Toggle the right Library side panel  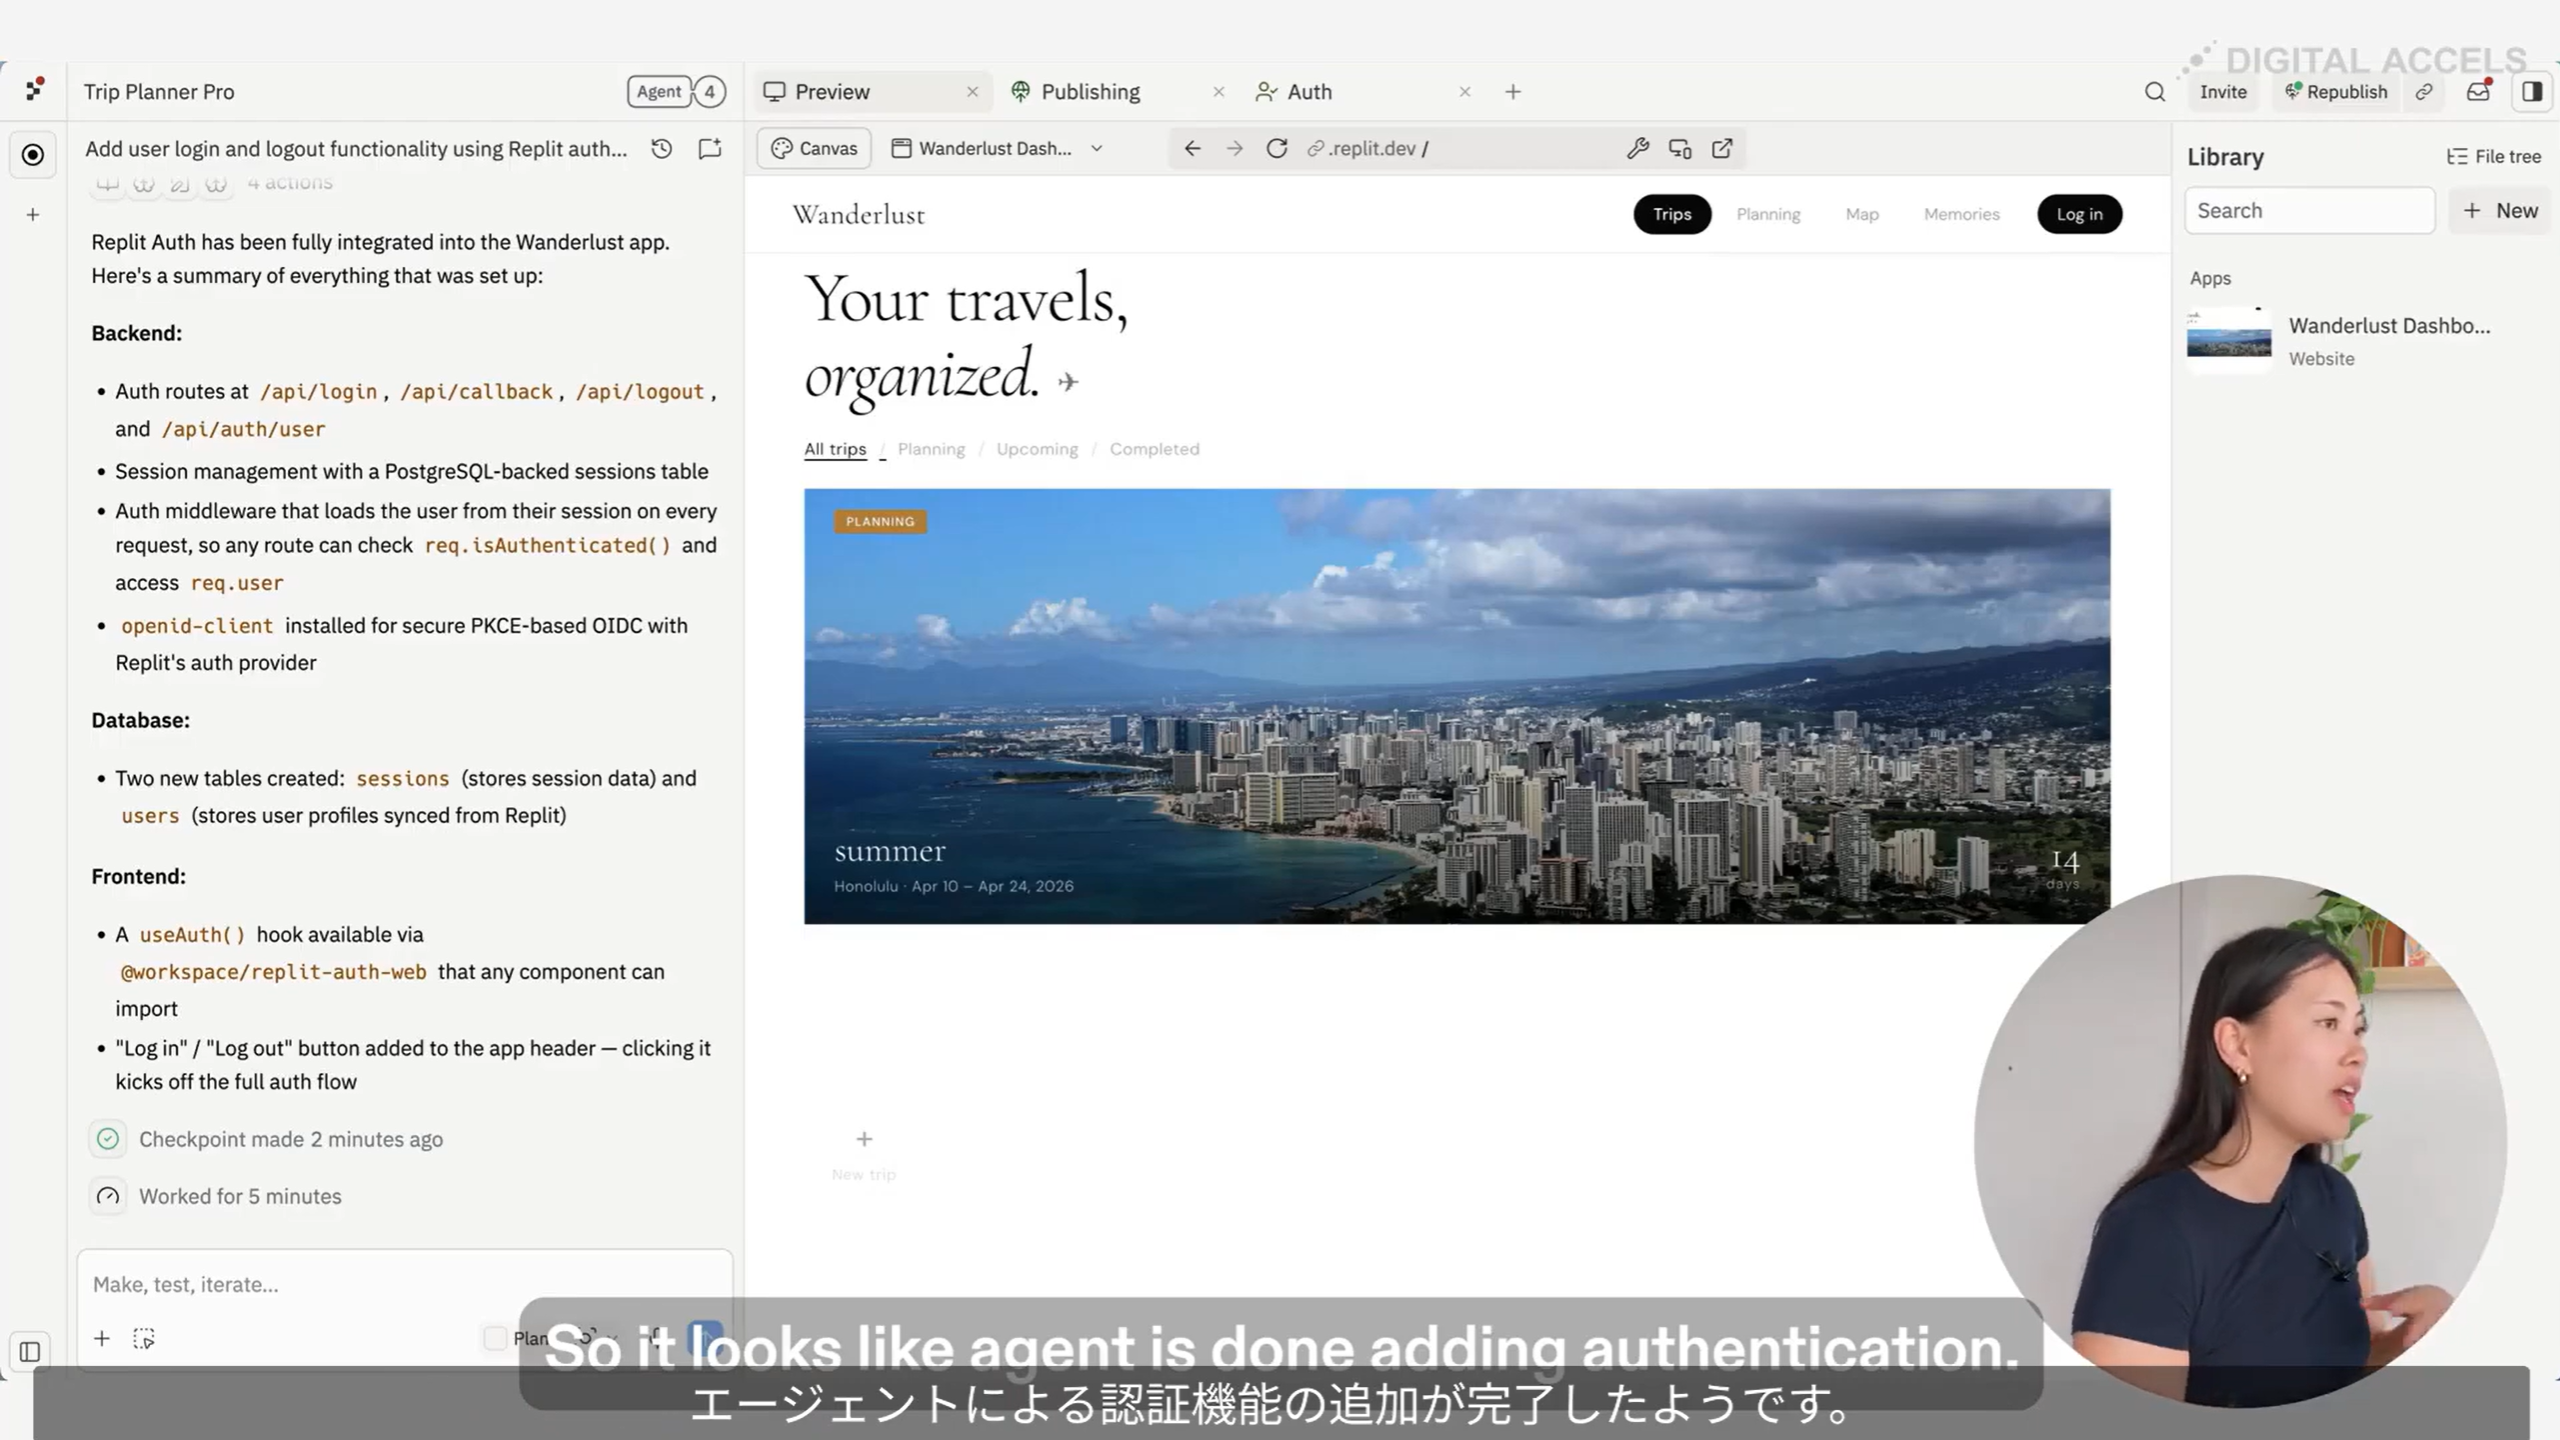click(x=2532, y=92)
